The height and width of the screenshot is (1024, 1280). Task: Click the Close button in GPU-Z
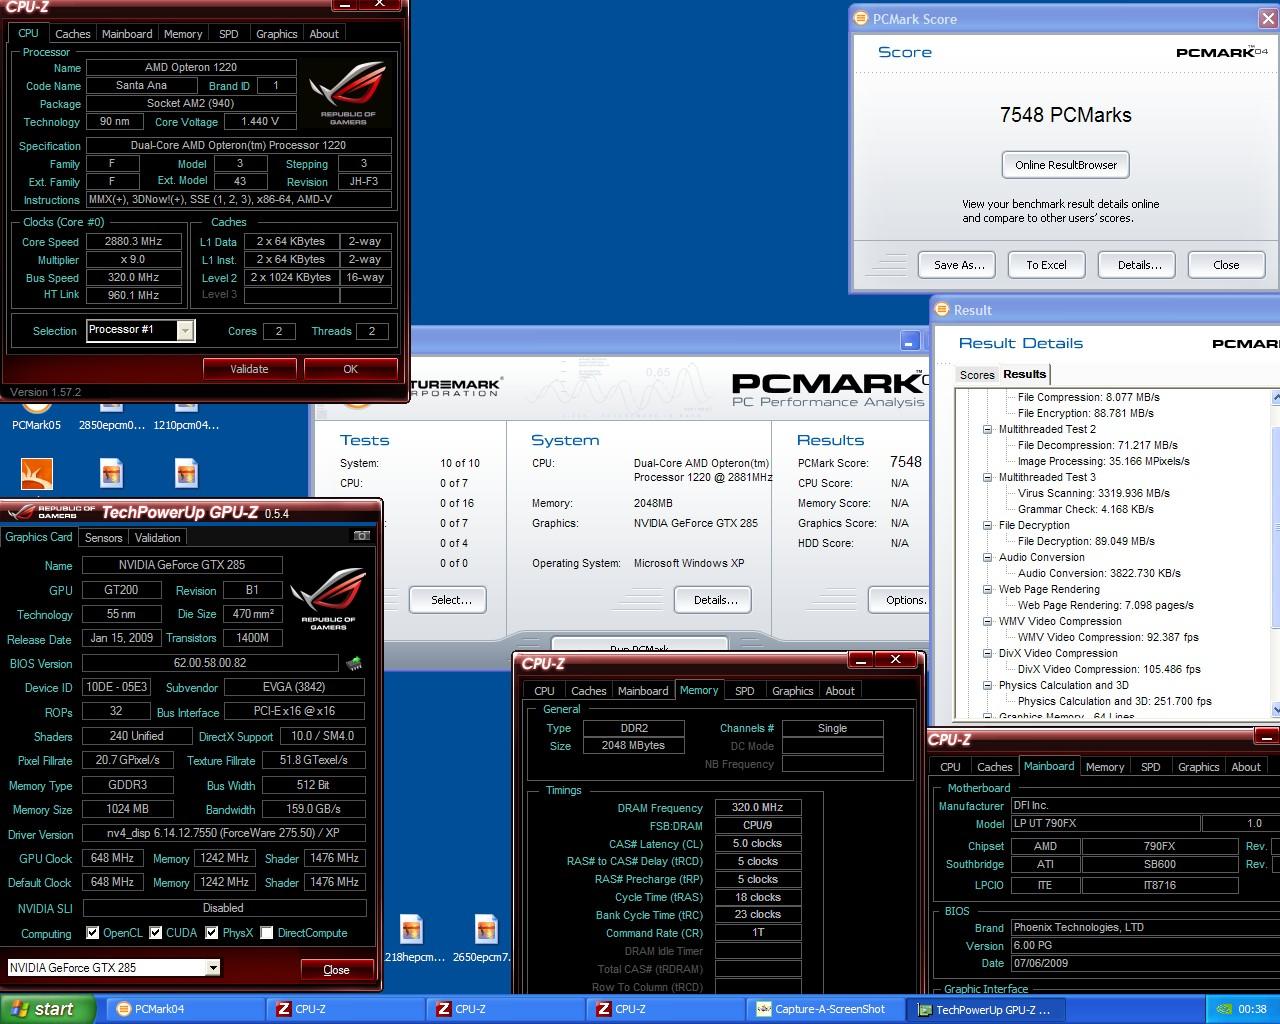pos(337,970)
